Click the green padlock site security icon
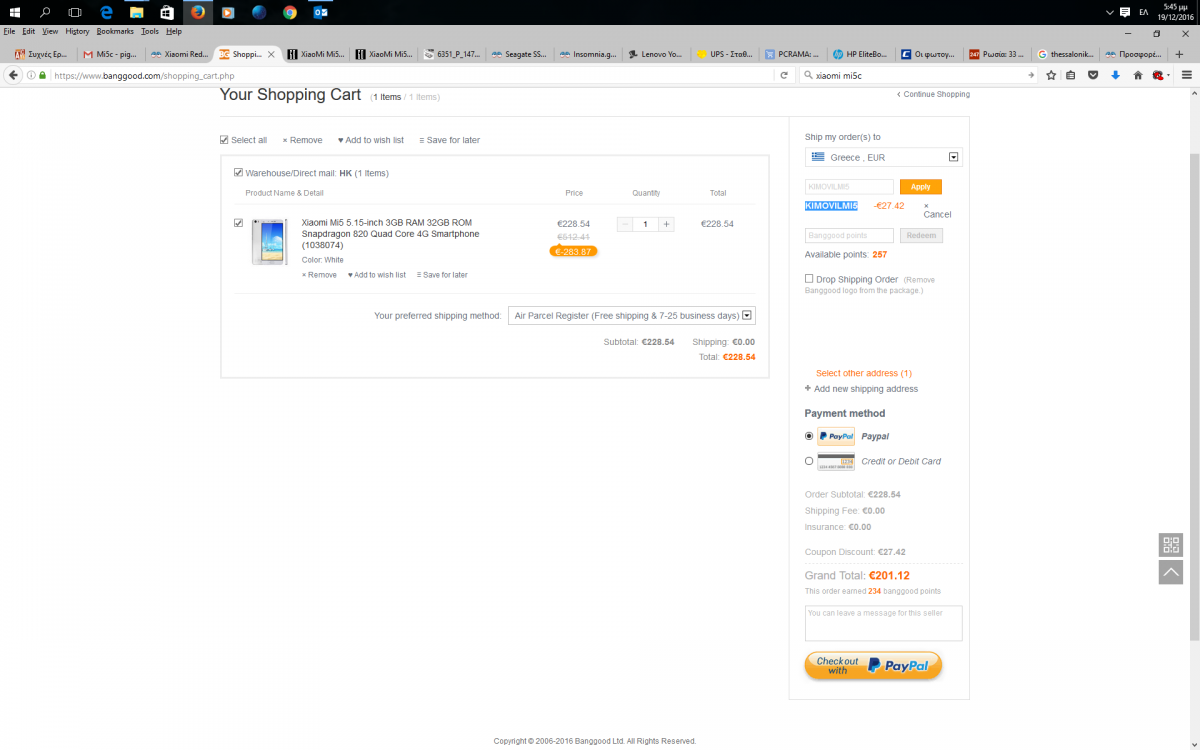This screenshot has height=750, width=1200. (x=43, y=75)
